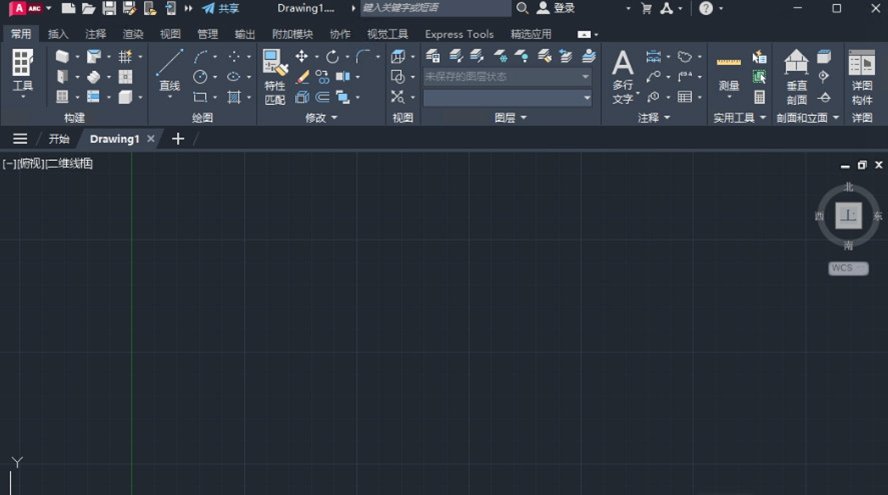Click the shopping cart icon in title bar
Viewport: 888px width, 495px height.
pos(646,8)
